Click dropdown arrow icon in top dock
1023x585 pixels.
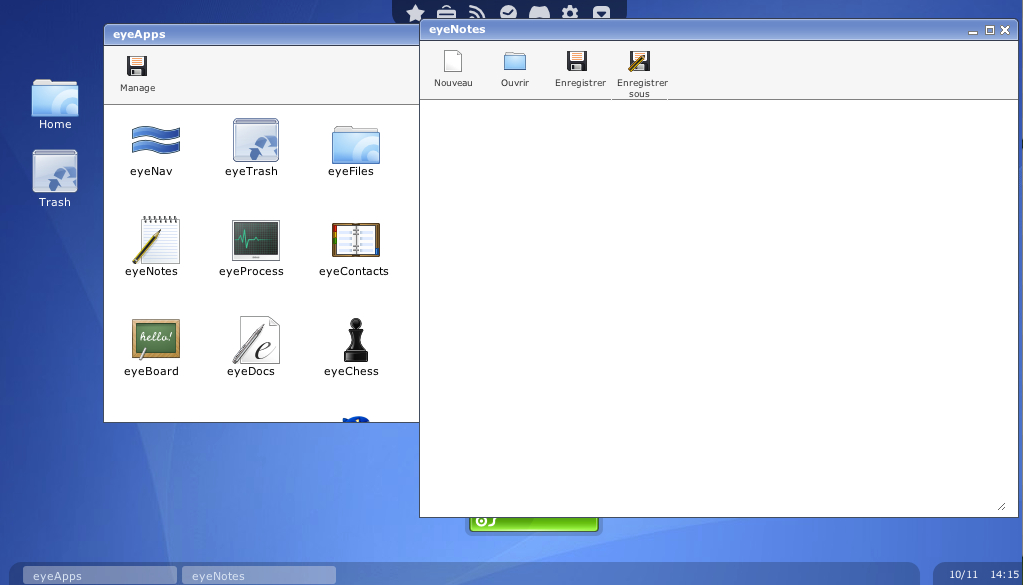tap(601, 12)
